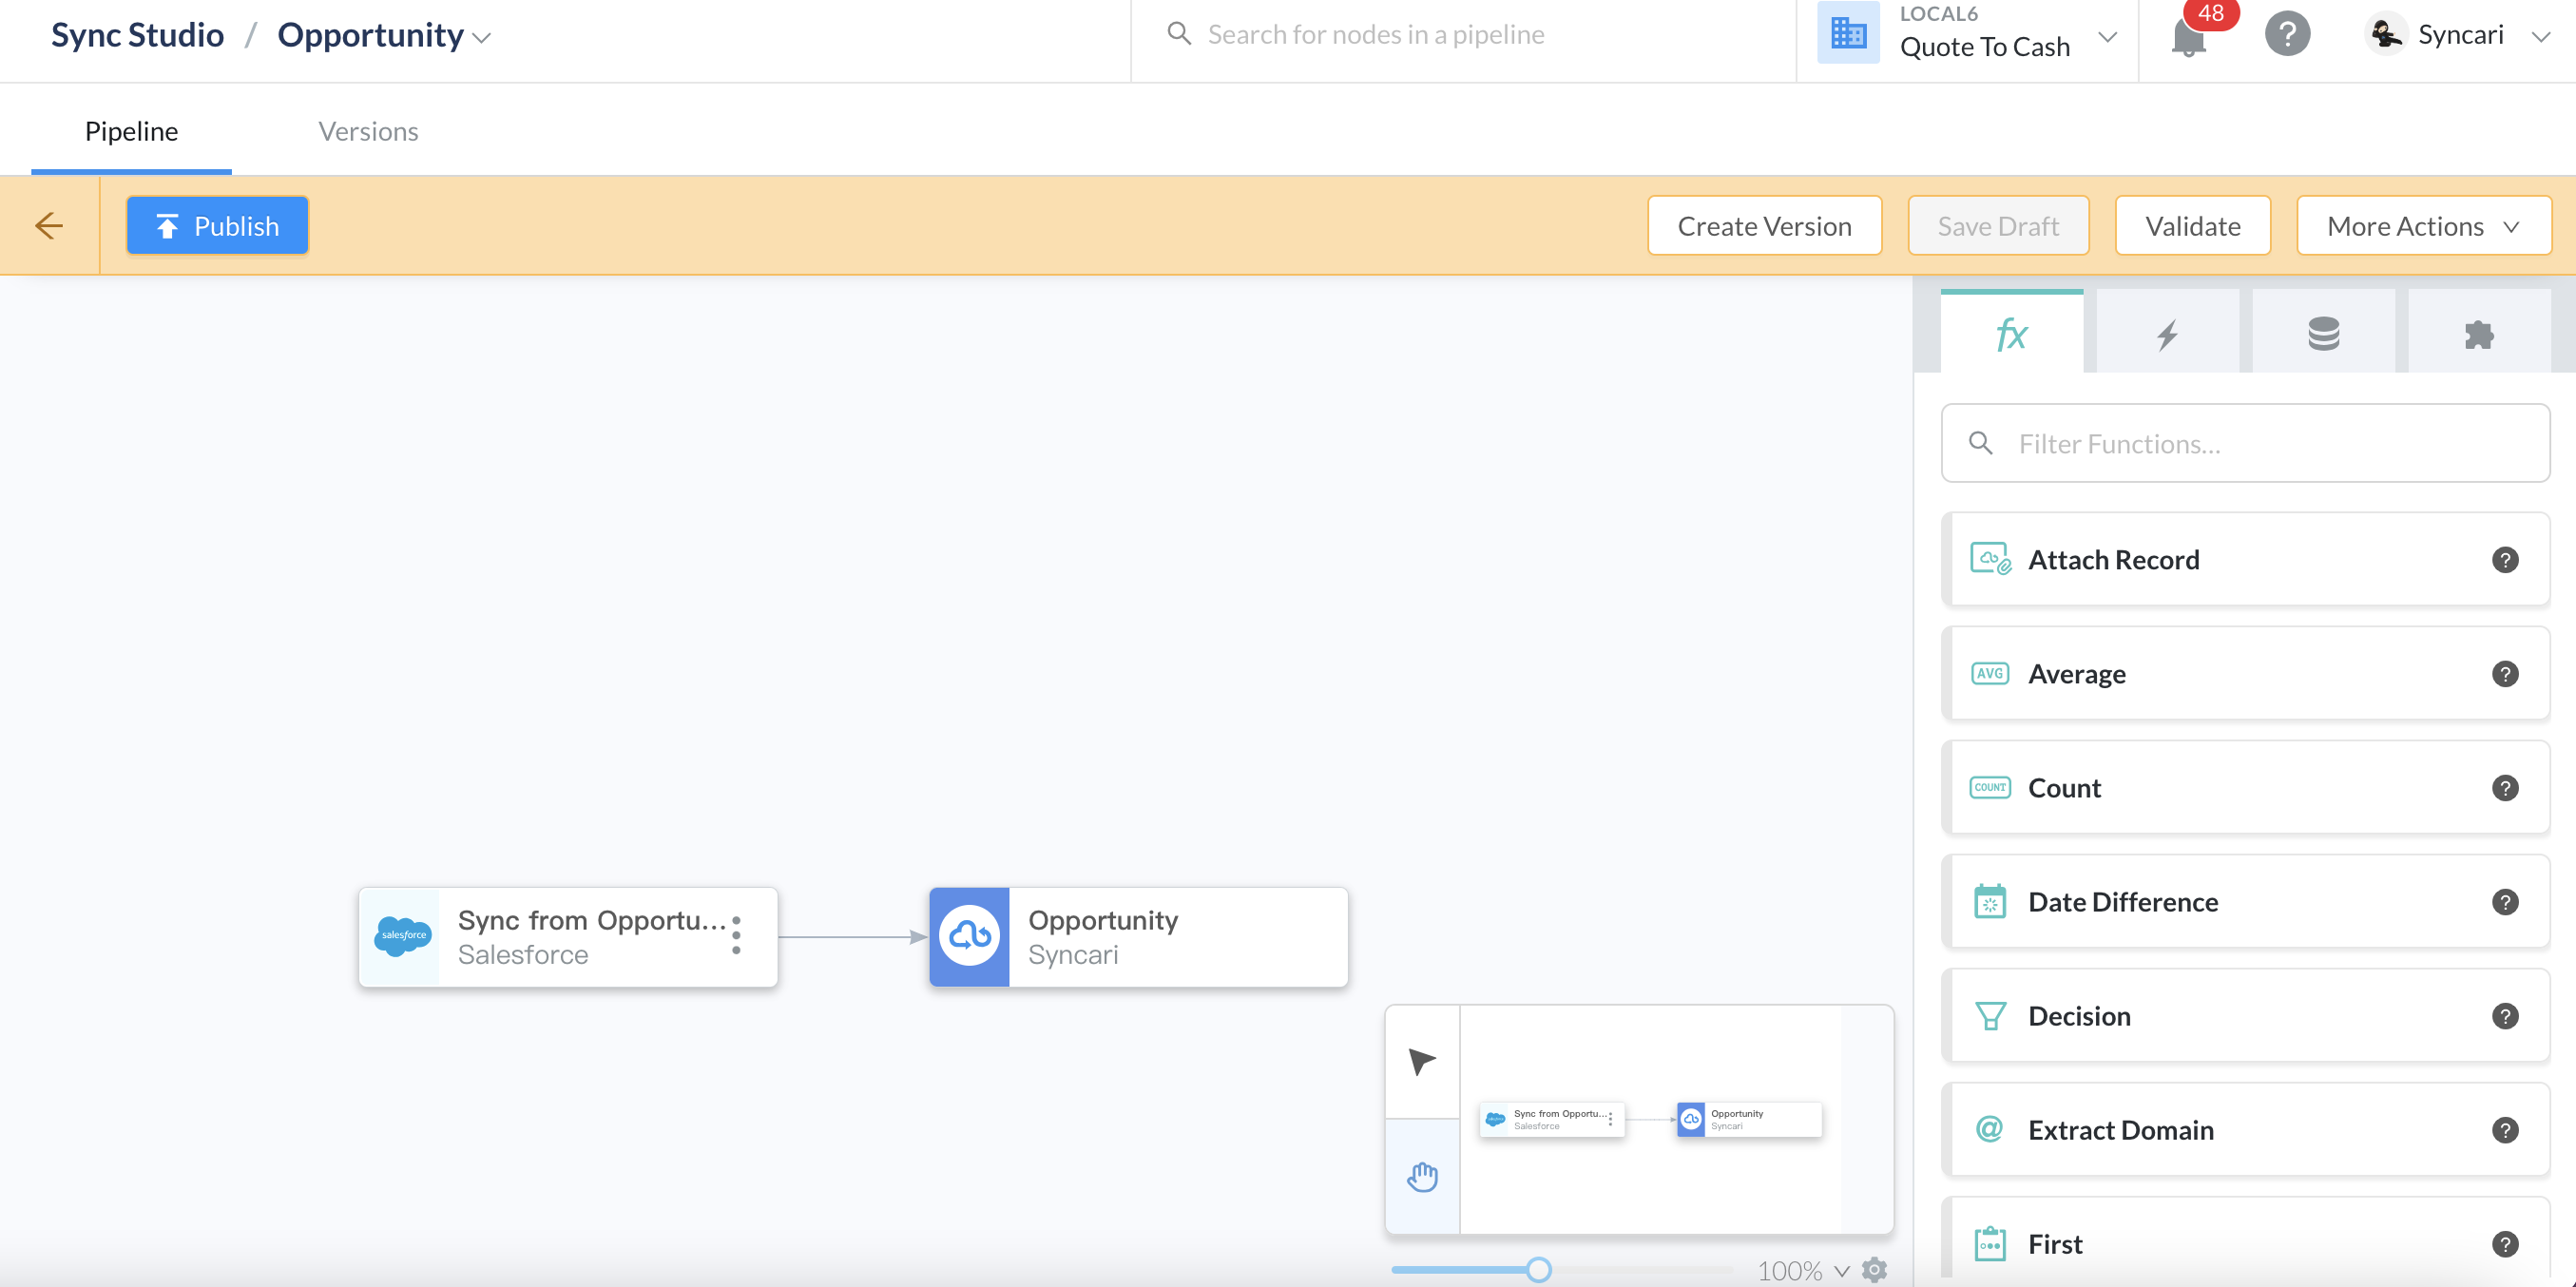Select the Count function
This screenshot has height=1287, width=2576.
pos(2245,787)
